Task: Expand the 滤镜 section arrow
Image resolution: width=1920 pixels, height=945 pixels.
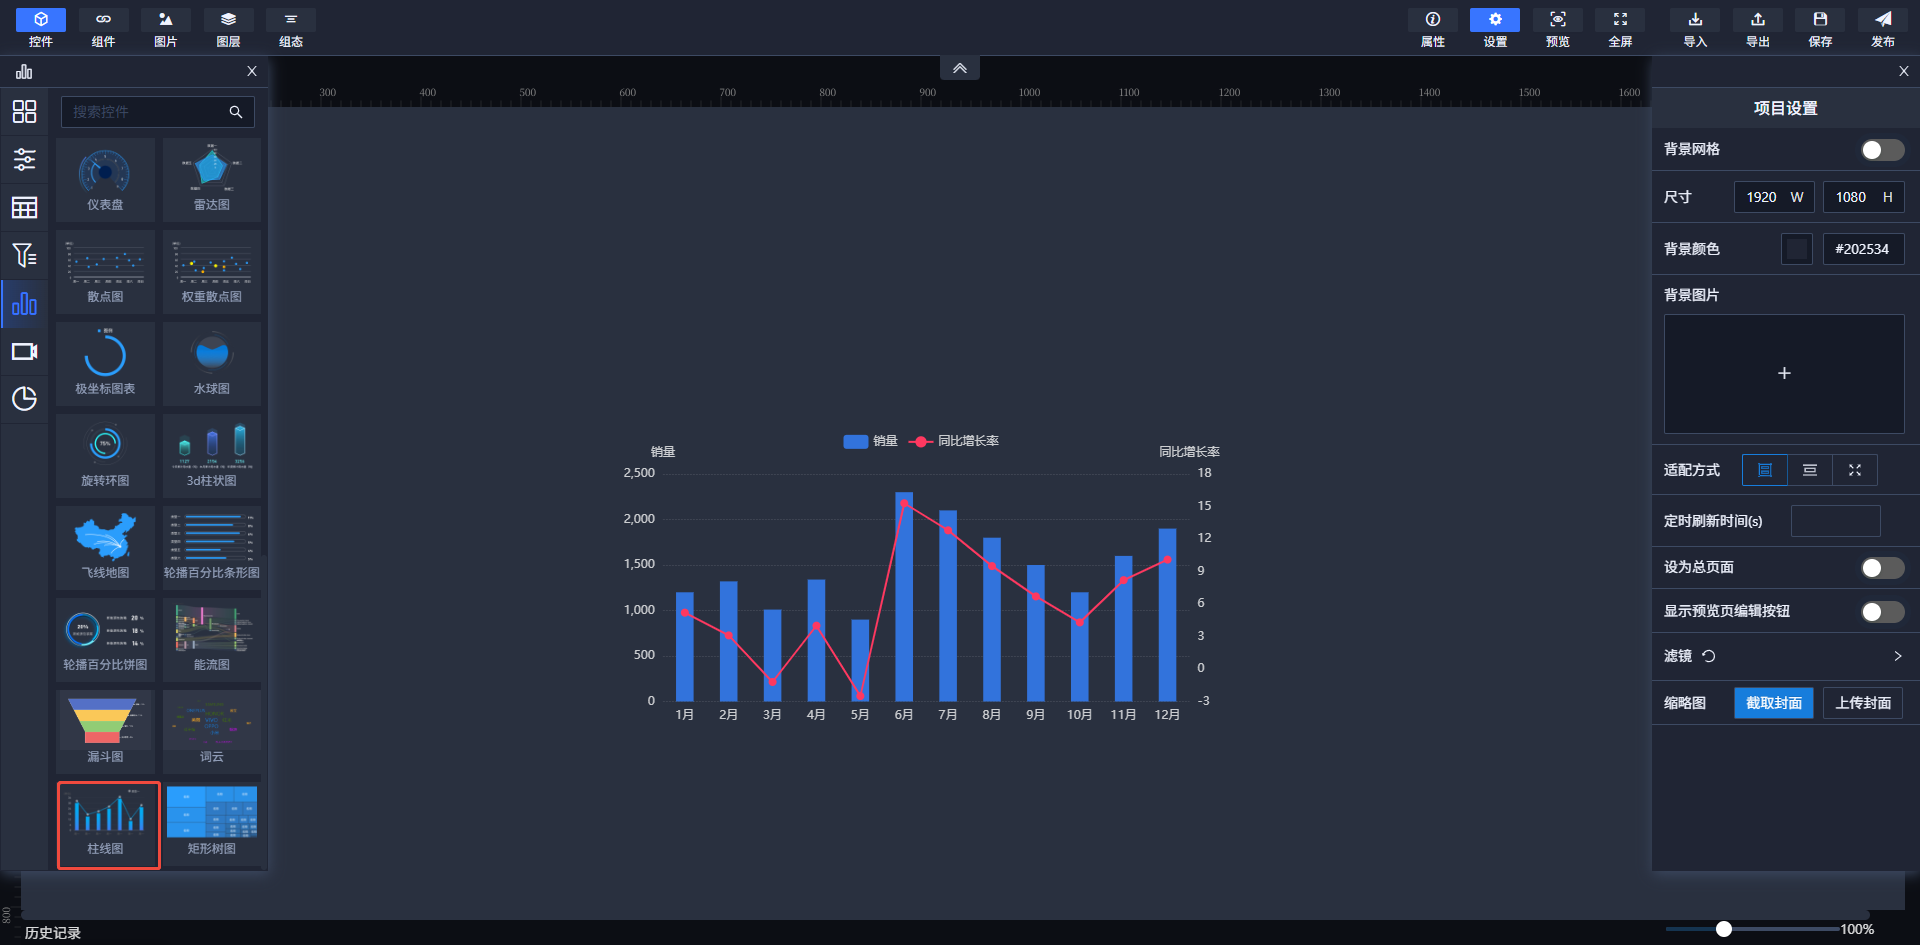Action: tap(1897, 656)
